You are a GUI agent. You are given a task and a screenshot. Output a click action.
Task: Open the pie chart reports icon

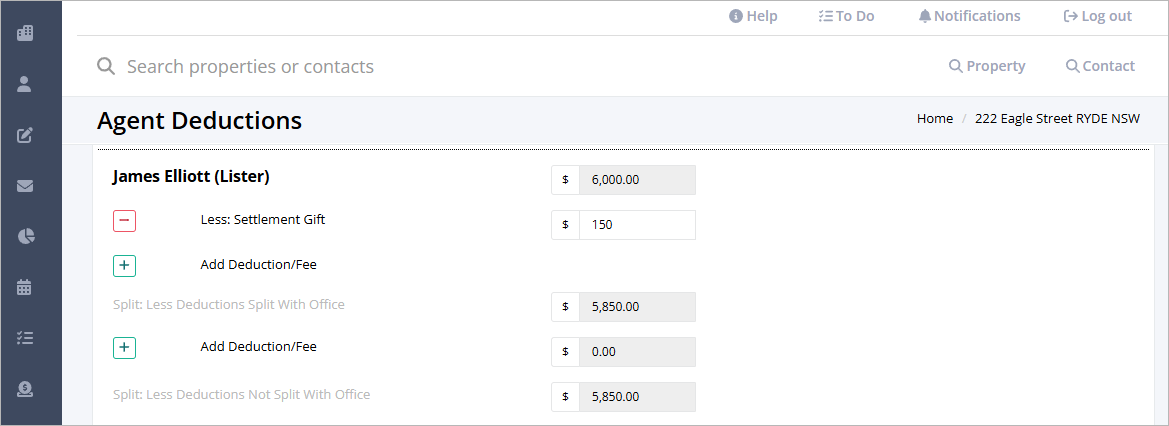(26, 237)
